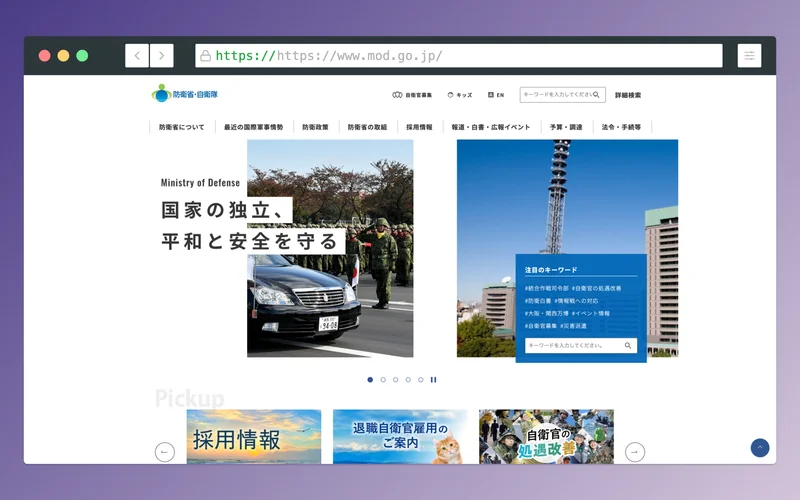Select the third slideshow dot indicator
800x500 pixels.
[395, 380]
